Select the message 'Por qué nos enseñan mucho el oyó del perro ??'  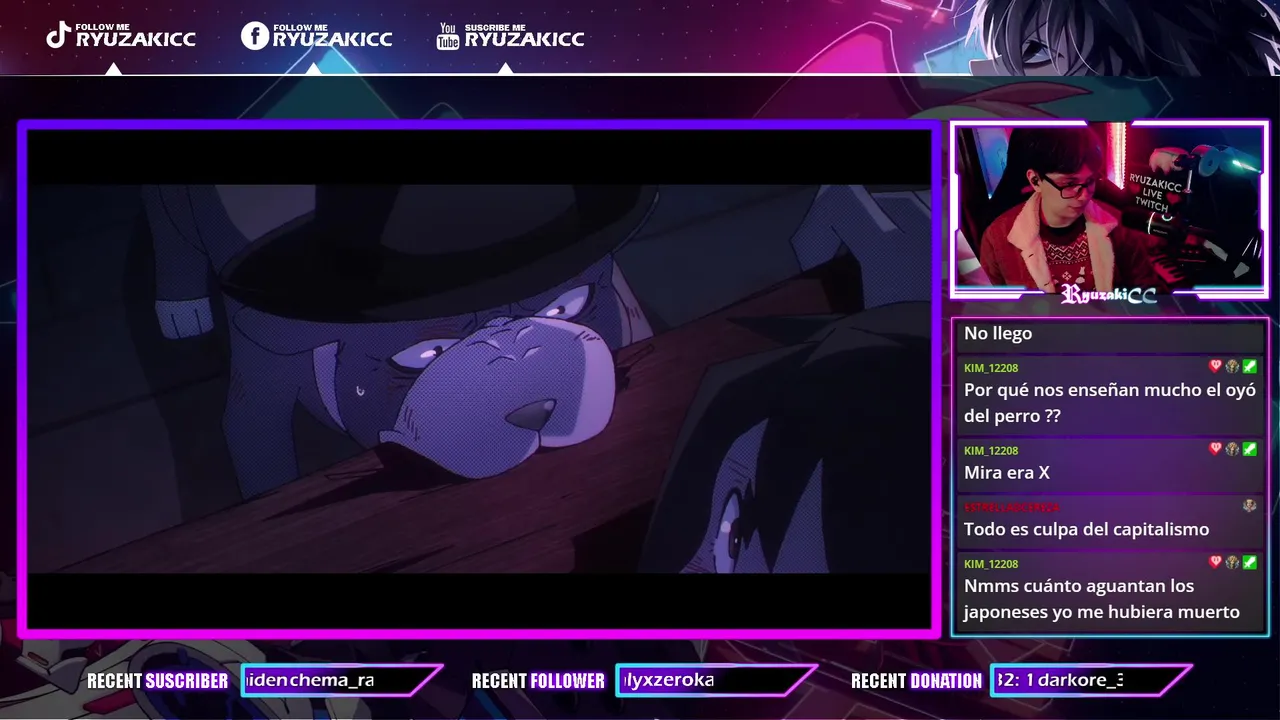coord(1110,403)
